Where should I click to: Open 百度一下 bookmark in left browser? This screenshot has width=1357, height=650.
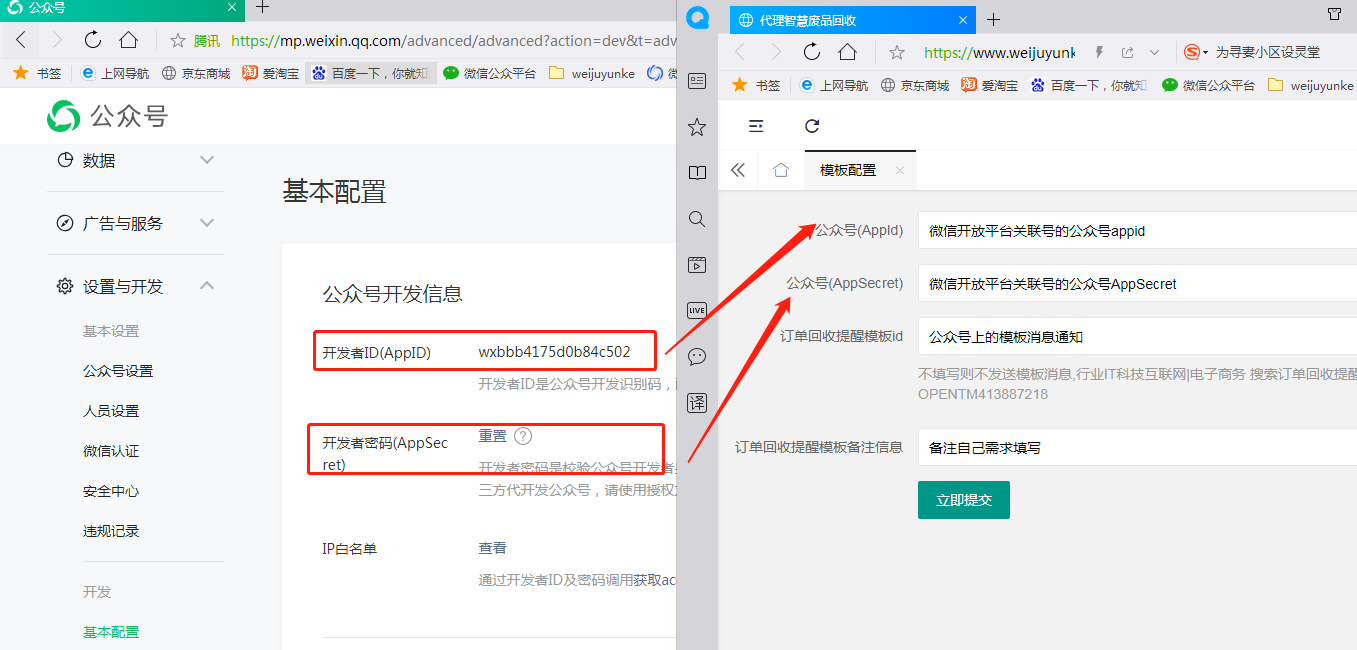pyautogui.click(x=371, y=73)
